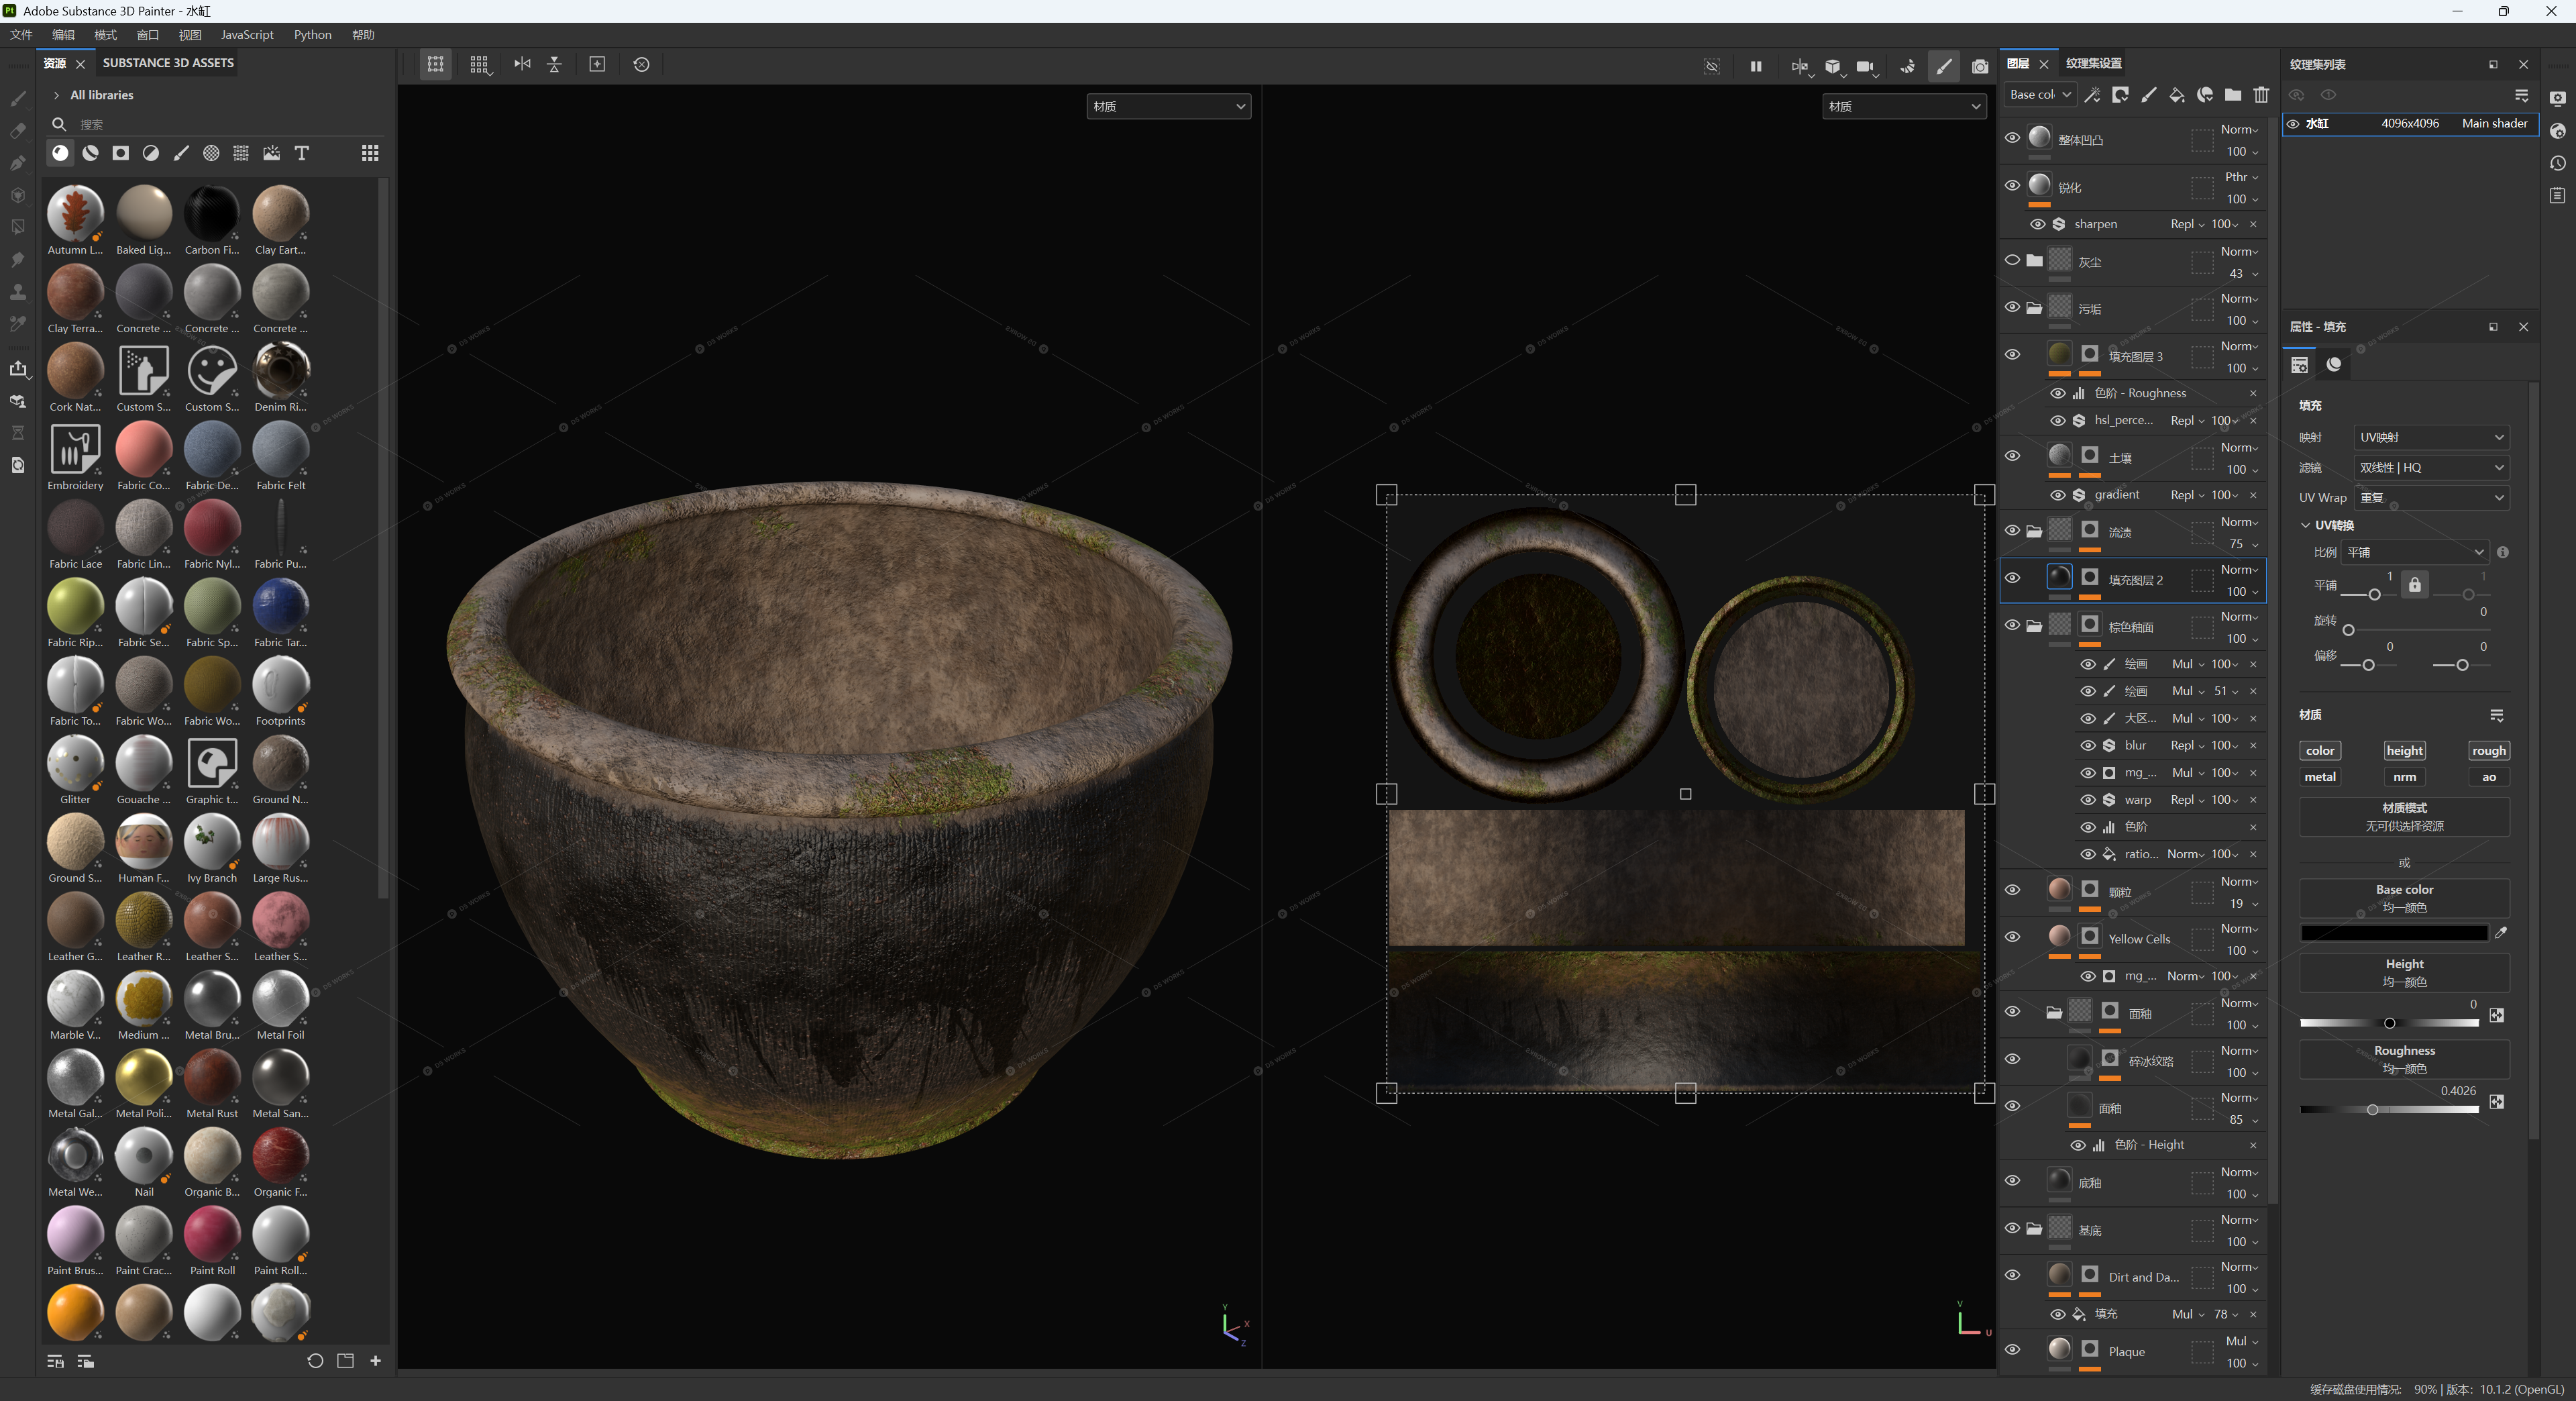Open the JavaScript menu
The height and width of the screenshot is (1401, 2576).
coord(247,35)
